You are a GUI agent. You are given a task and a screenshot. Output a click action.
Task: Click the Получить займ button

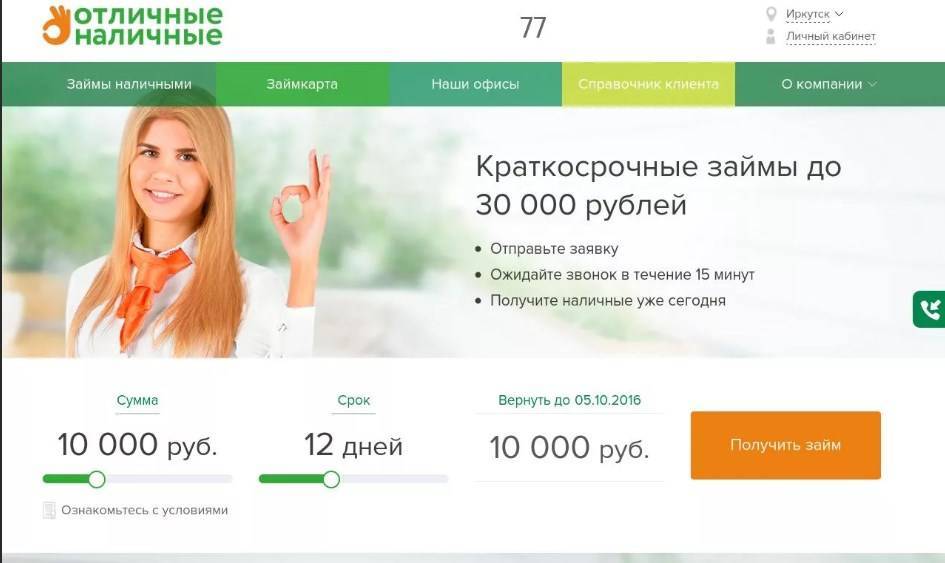click(785, 445)
